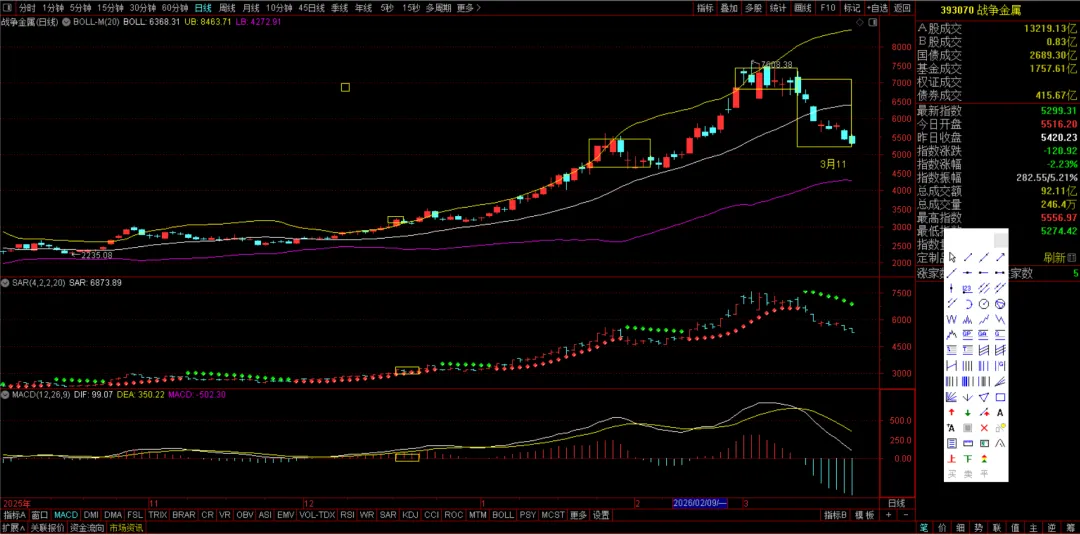
Task: Switch indicator to RSI
Action: tap(347, 515)
